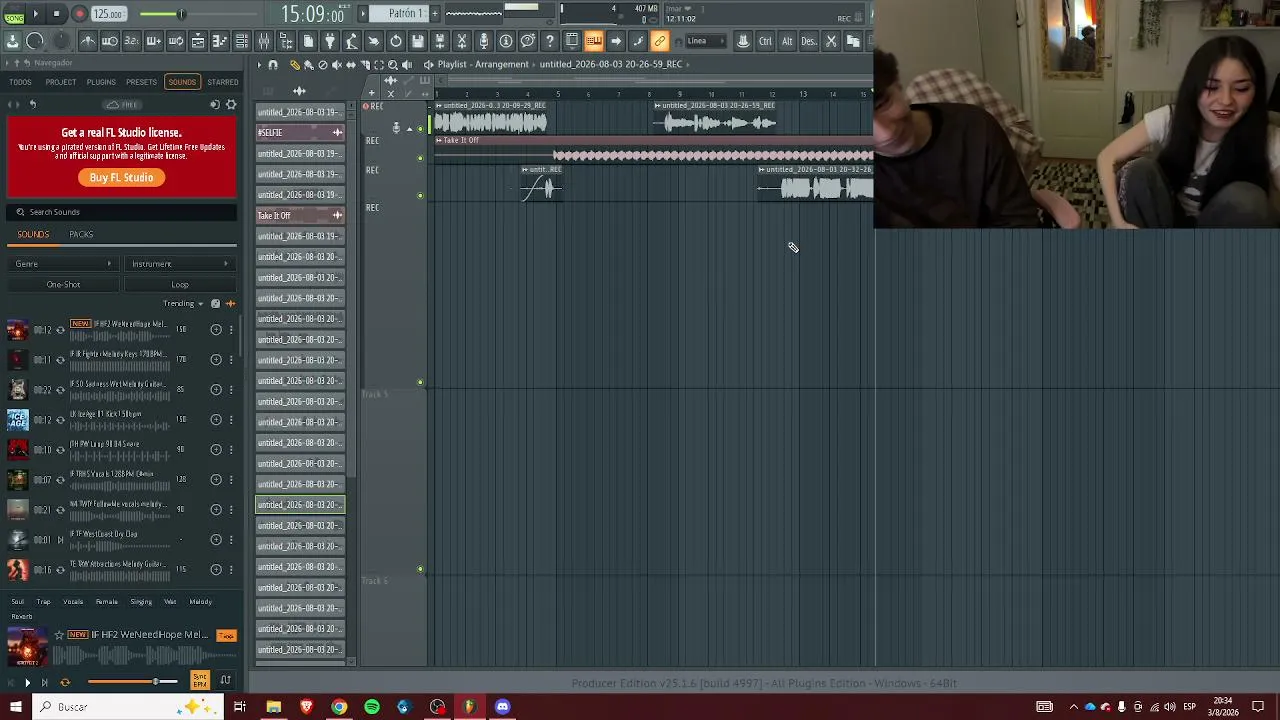Open Spotify from the Windows taskbar
This screenshot has height=720, width=1280.
(372, 707)
